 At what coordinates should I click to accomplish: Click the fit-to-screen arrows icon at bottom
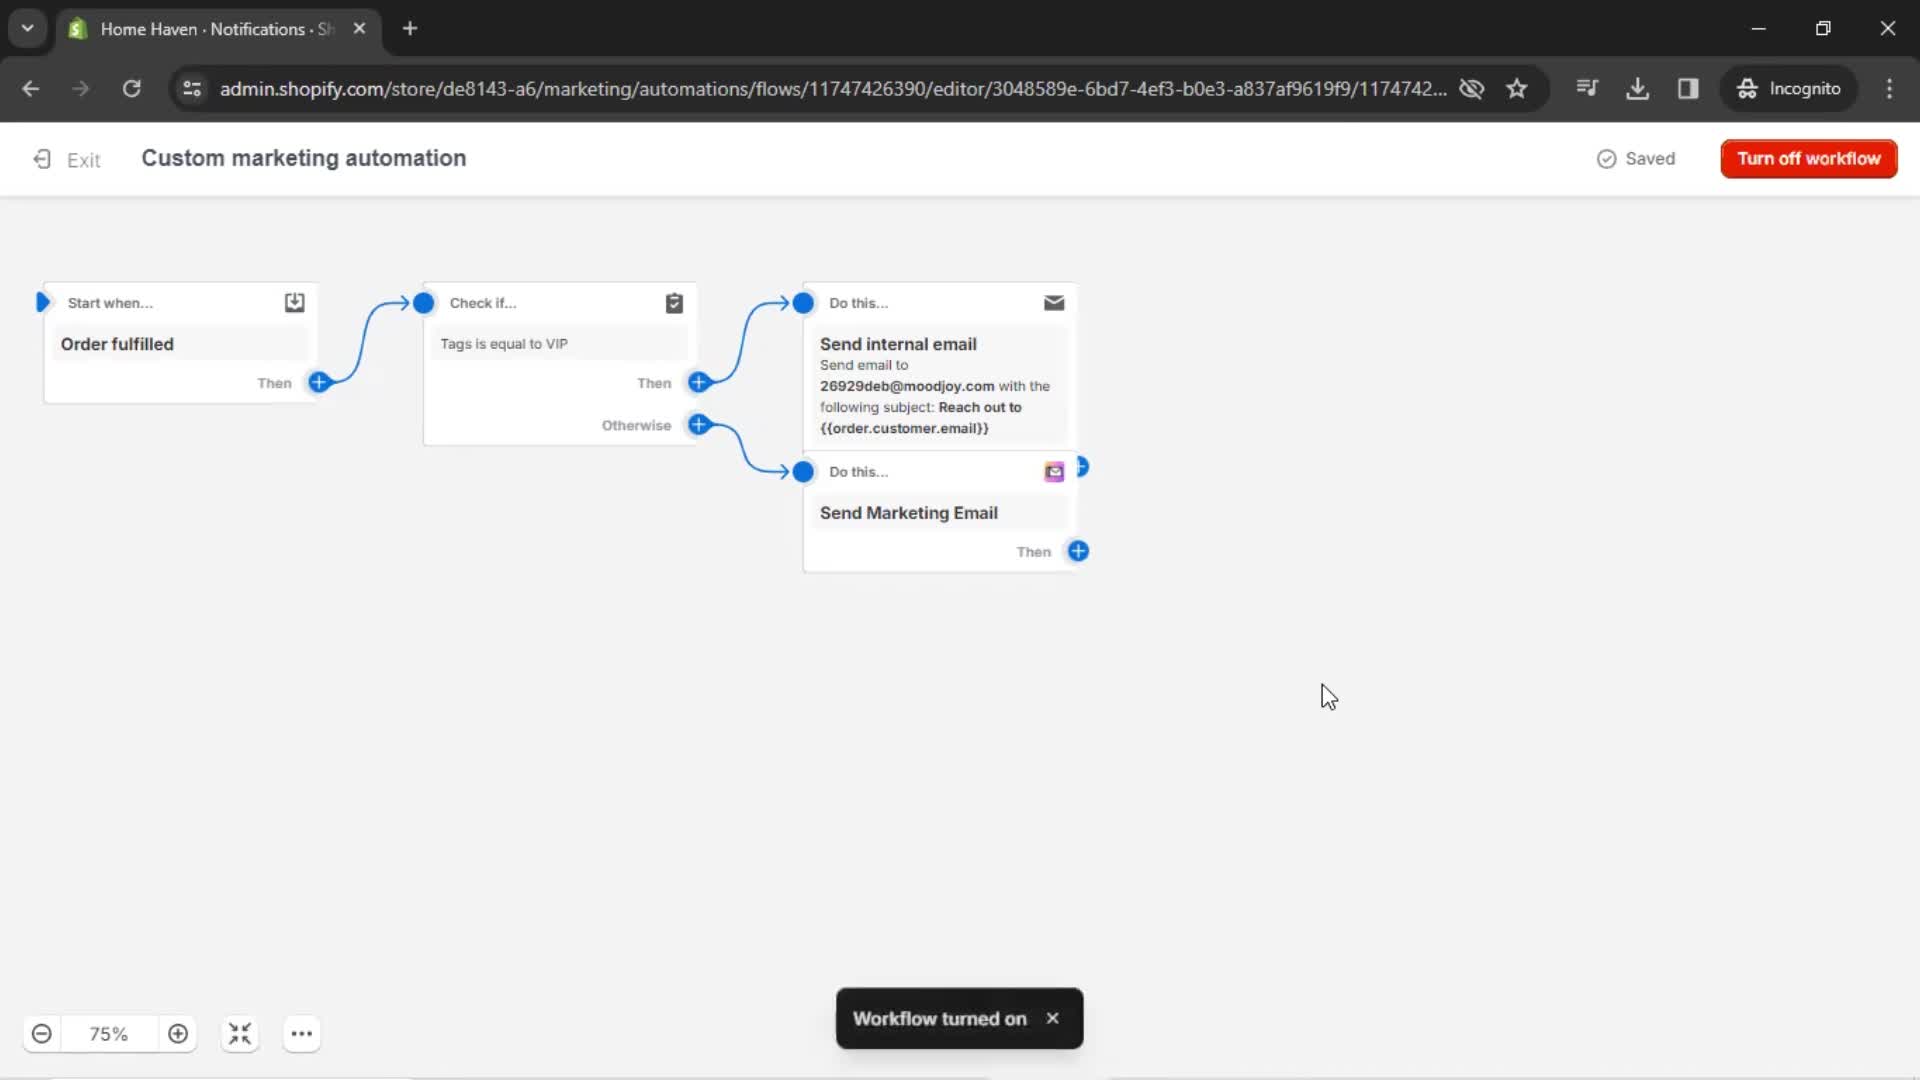tap(239, 1034)
